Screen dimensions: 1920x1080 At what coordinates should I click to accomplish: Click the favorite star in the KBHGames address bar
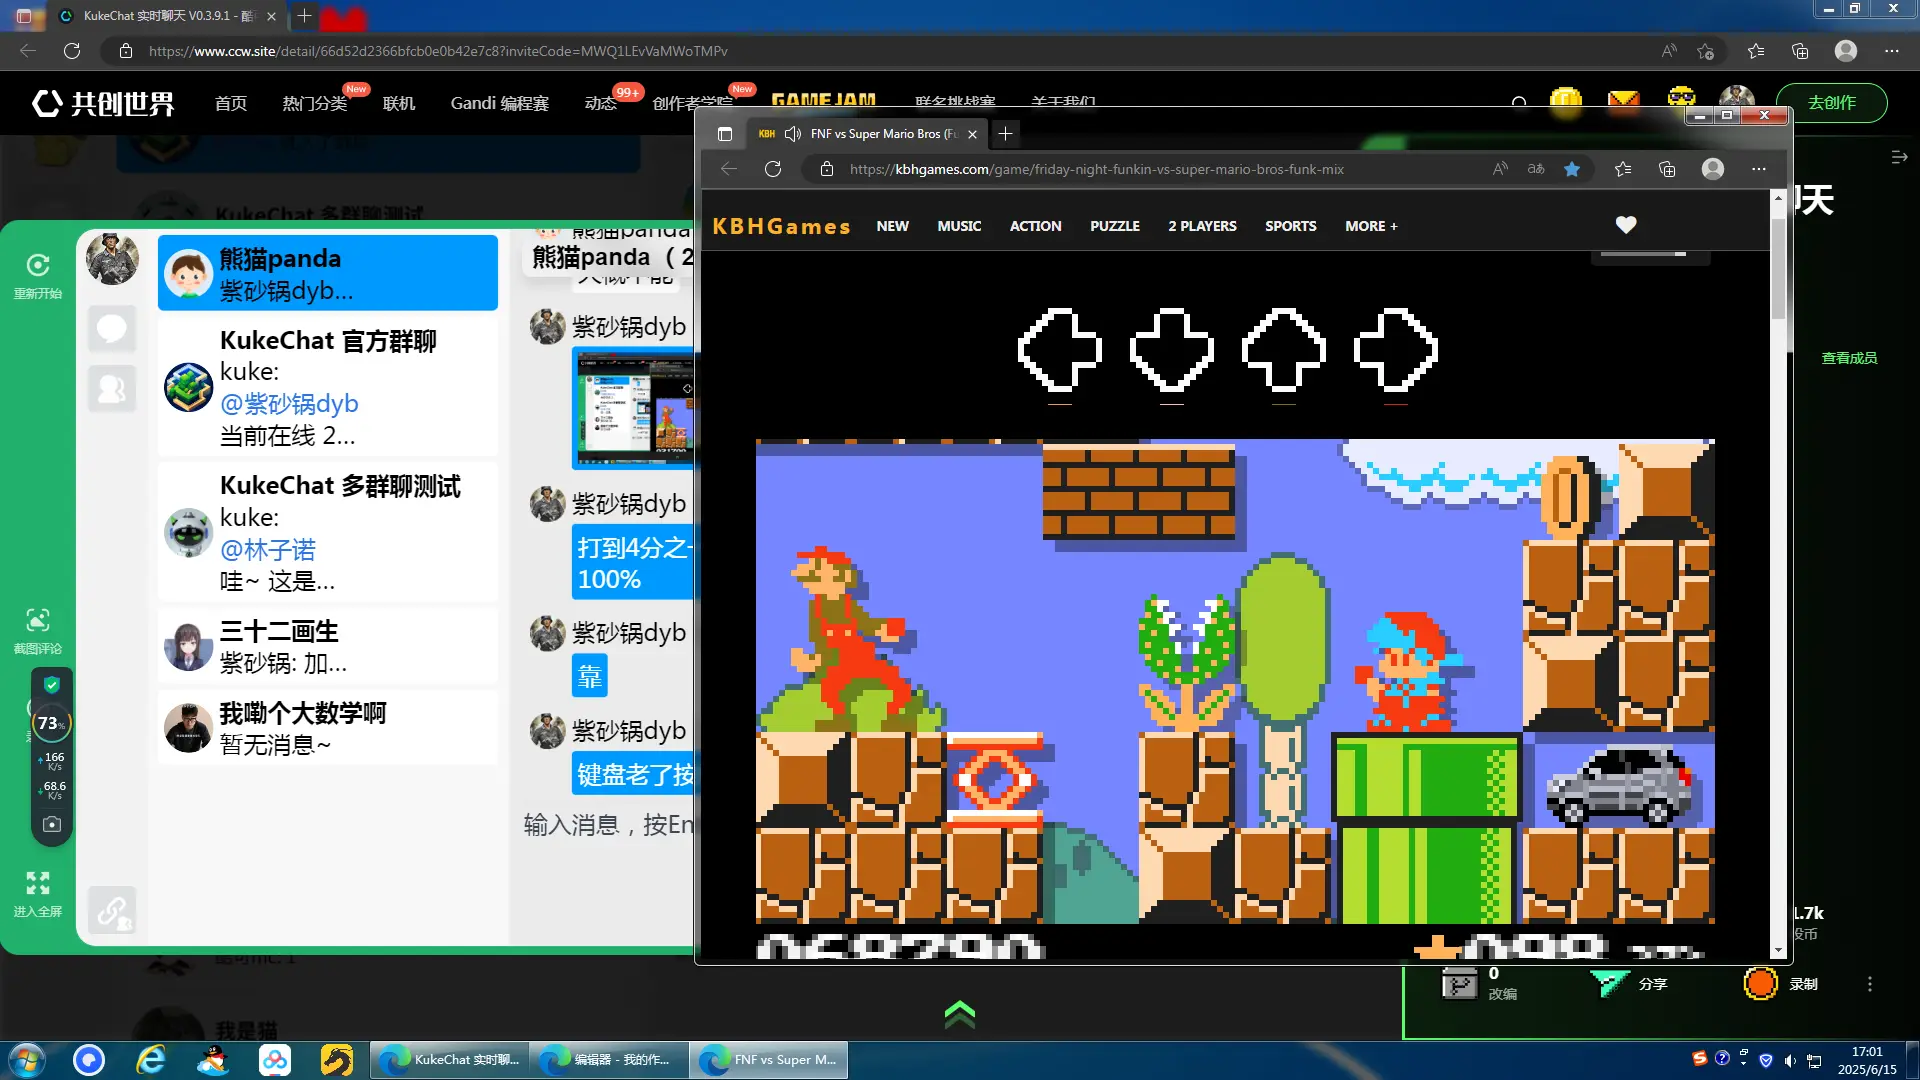pyautogui.click(x=1572, y=169)
